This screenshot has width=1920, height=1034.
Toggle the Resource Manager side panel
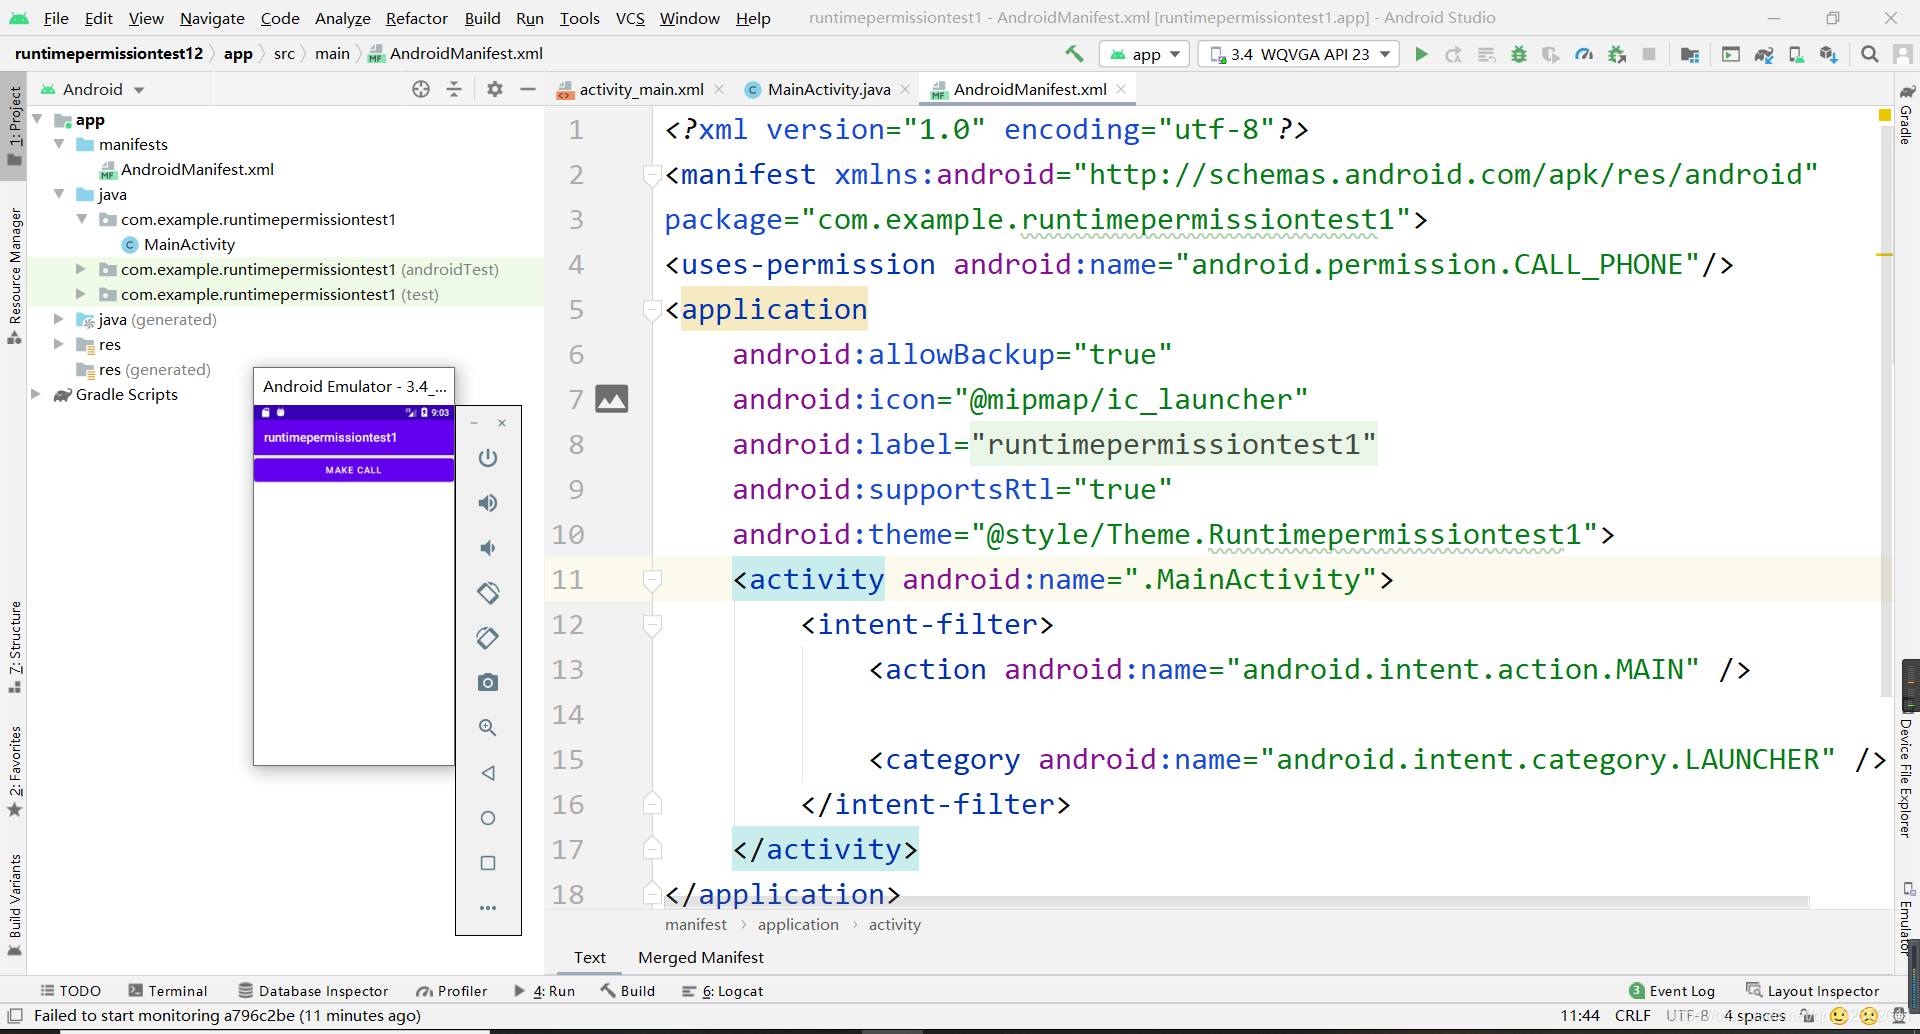coord(15,276)
